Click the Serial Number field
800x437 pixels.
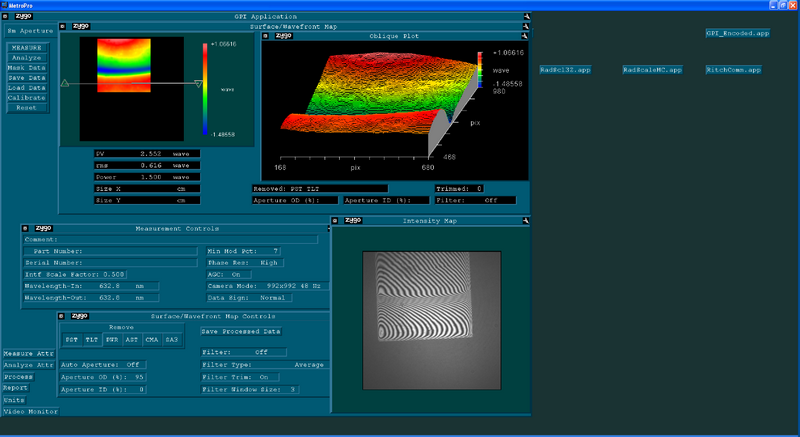click(x=110, y=263)
